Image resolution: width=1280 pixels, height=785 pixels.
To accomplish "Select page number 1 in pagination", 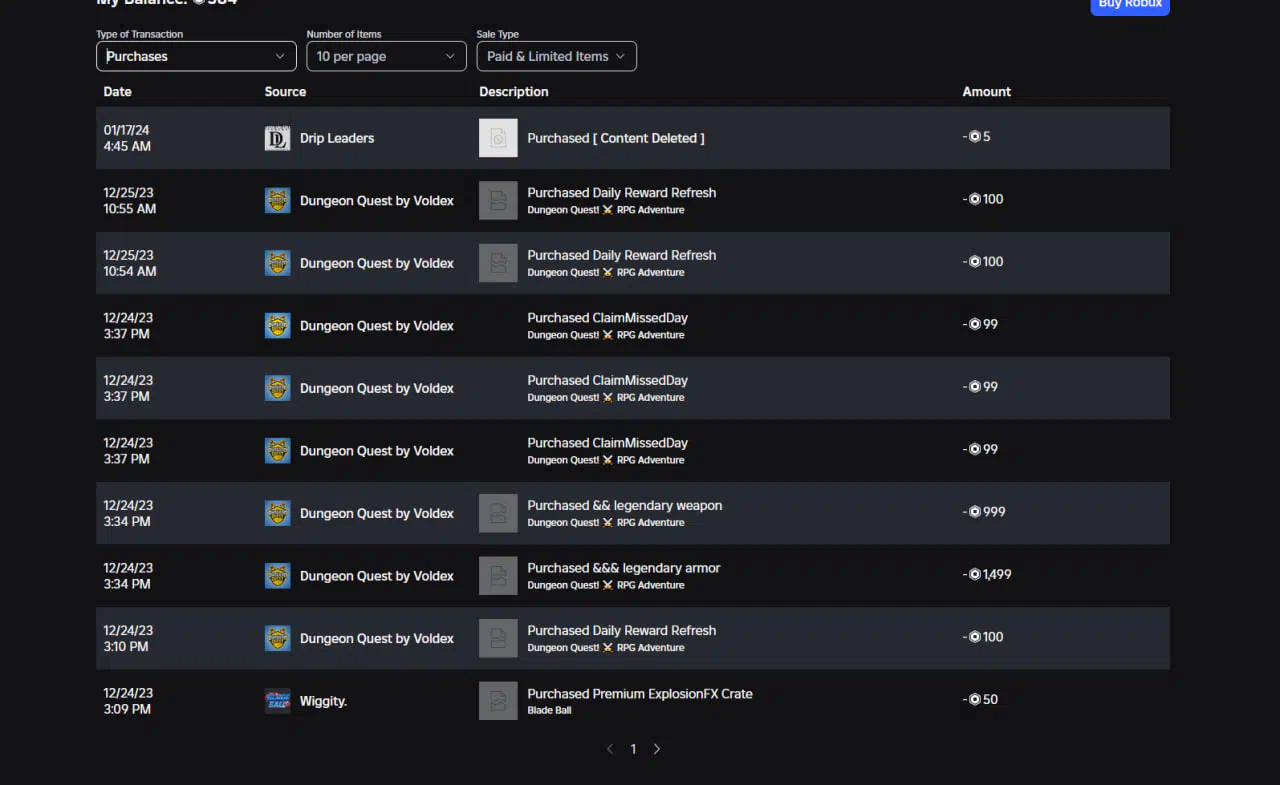I will pos(633,749).
